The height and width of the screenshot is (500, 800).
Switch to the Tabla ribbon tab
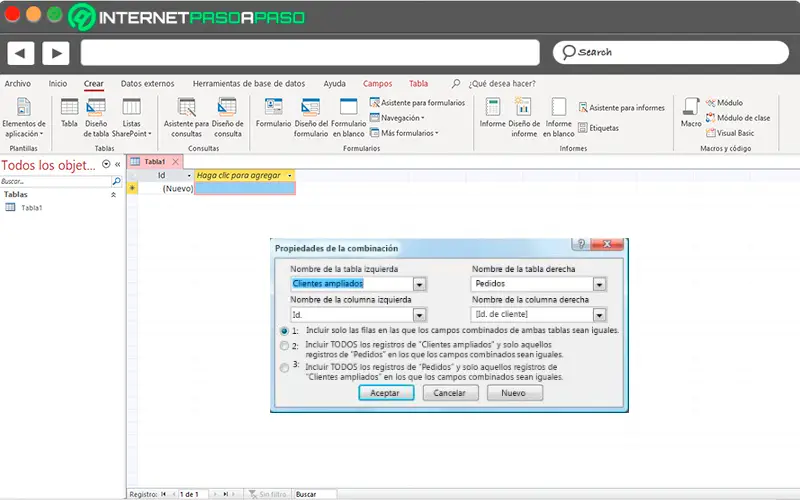click(418, 84)
